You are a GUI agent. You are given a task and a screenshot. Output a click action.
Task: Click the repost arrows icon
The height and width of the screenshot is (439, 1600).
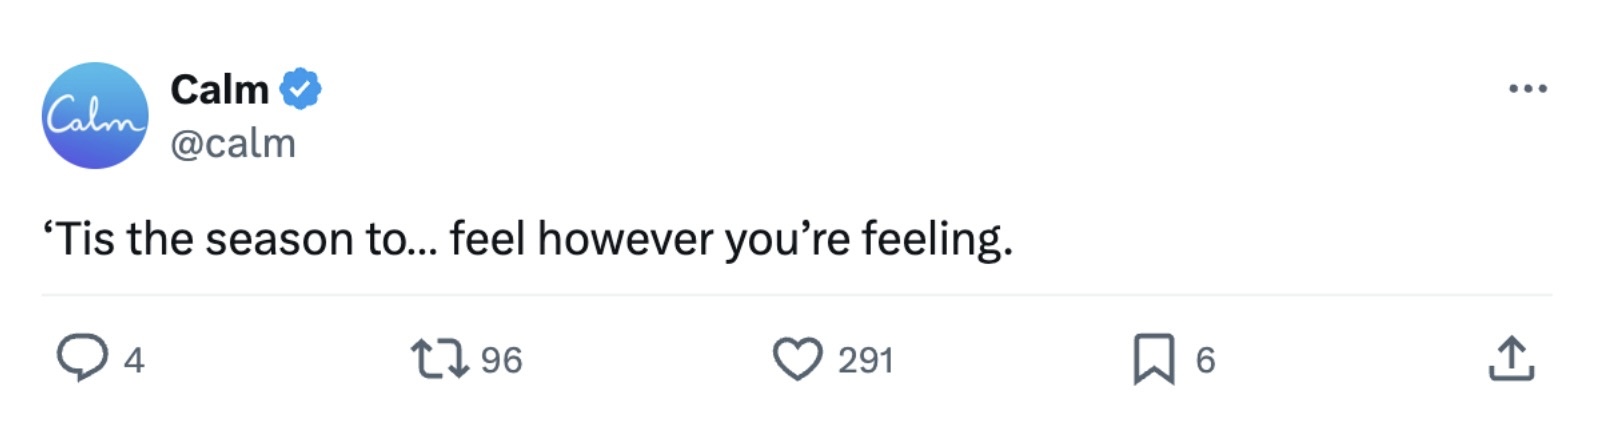[440, 359]
